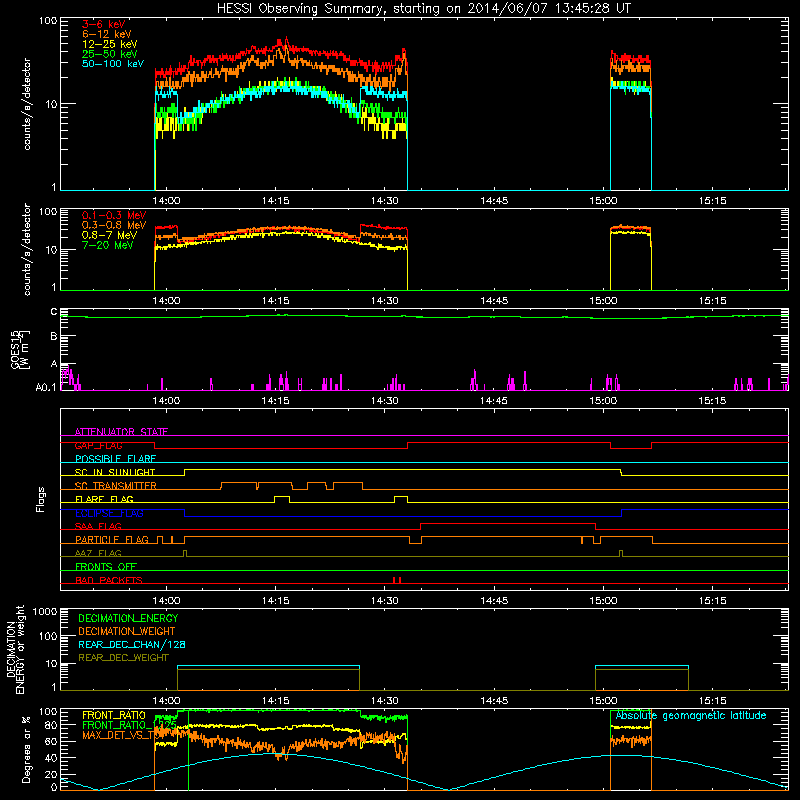Click the BAD_PACKETS spikes near 14:30
Screen dimensions: 800x800
tap(397, 580)
